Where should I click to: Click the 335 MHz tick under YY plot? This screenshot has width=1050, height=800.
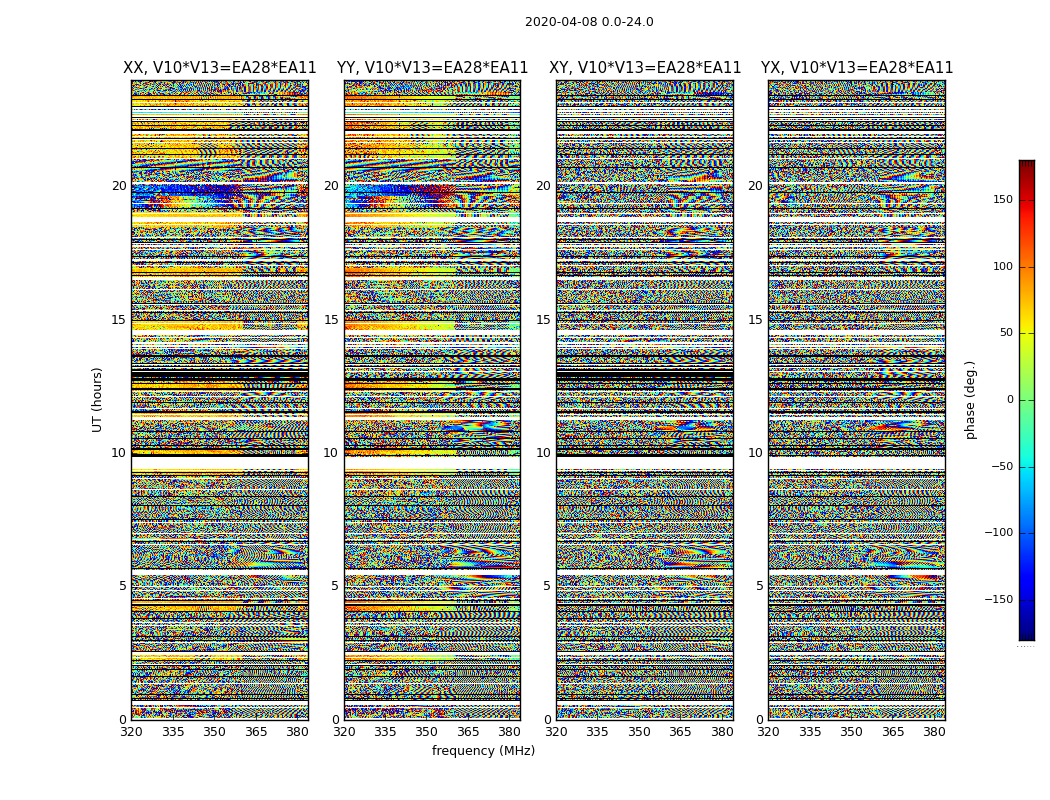click(385, 732)
